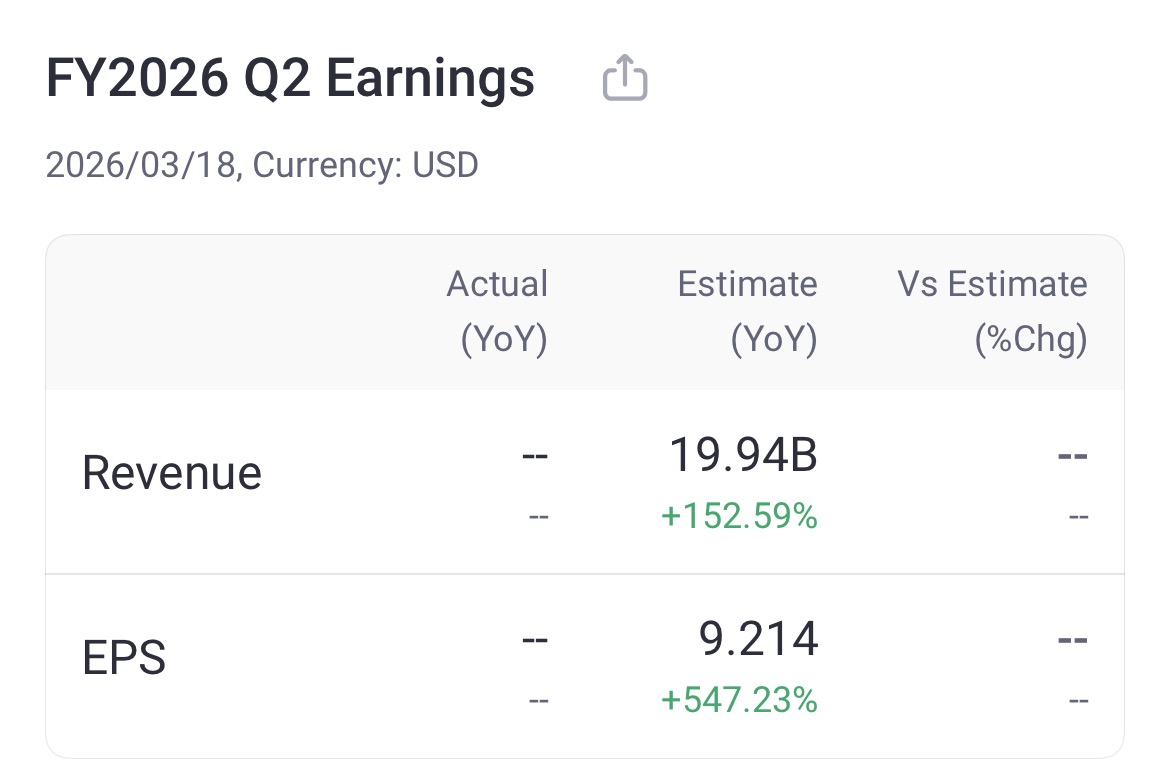Click the large Revenue Actual placeholder dash
Screen dimensions: 1170x784
535,456
